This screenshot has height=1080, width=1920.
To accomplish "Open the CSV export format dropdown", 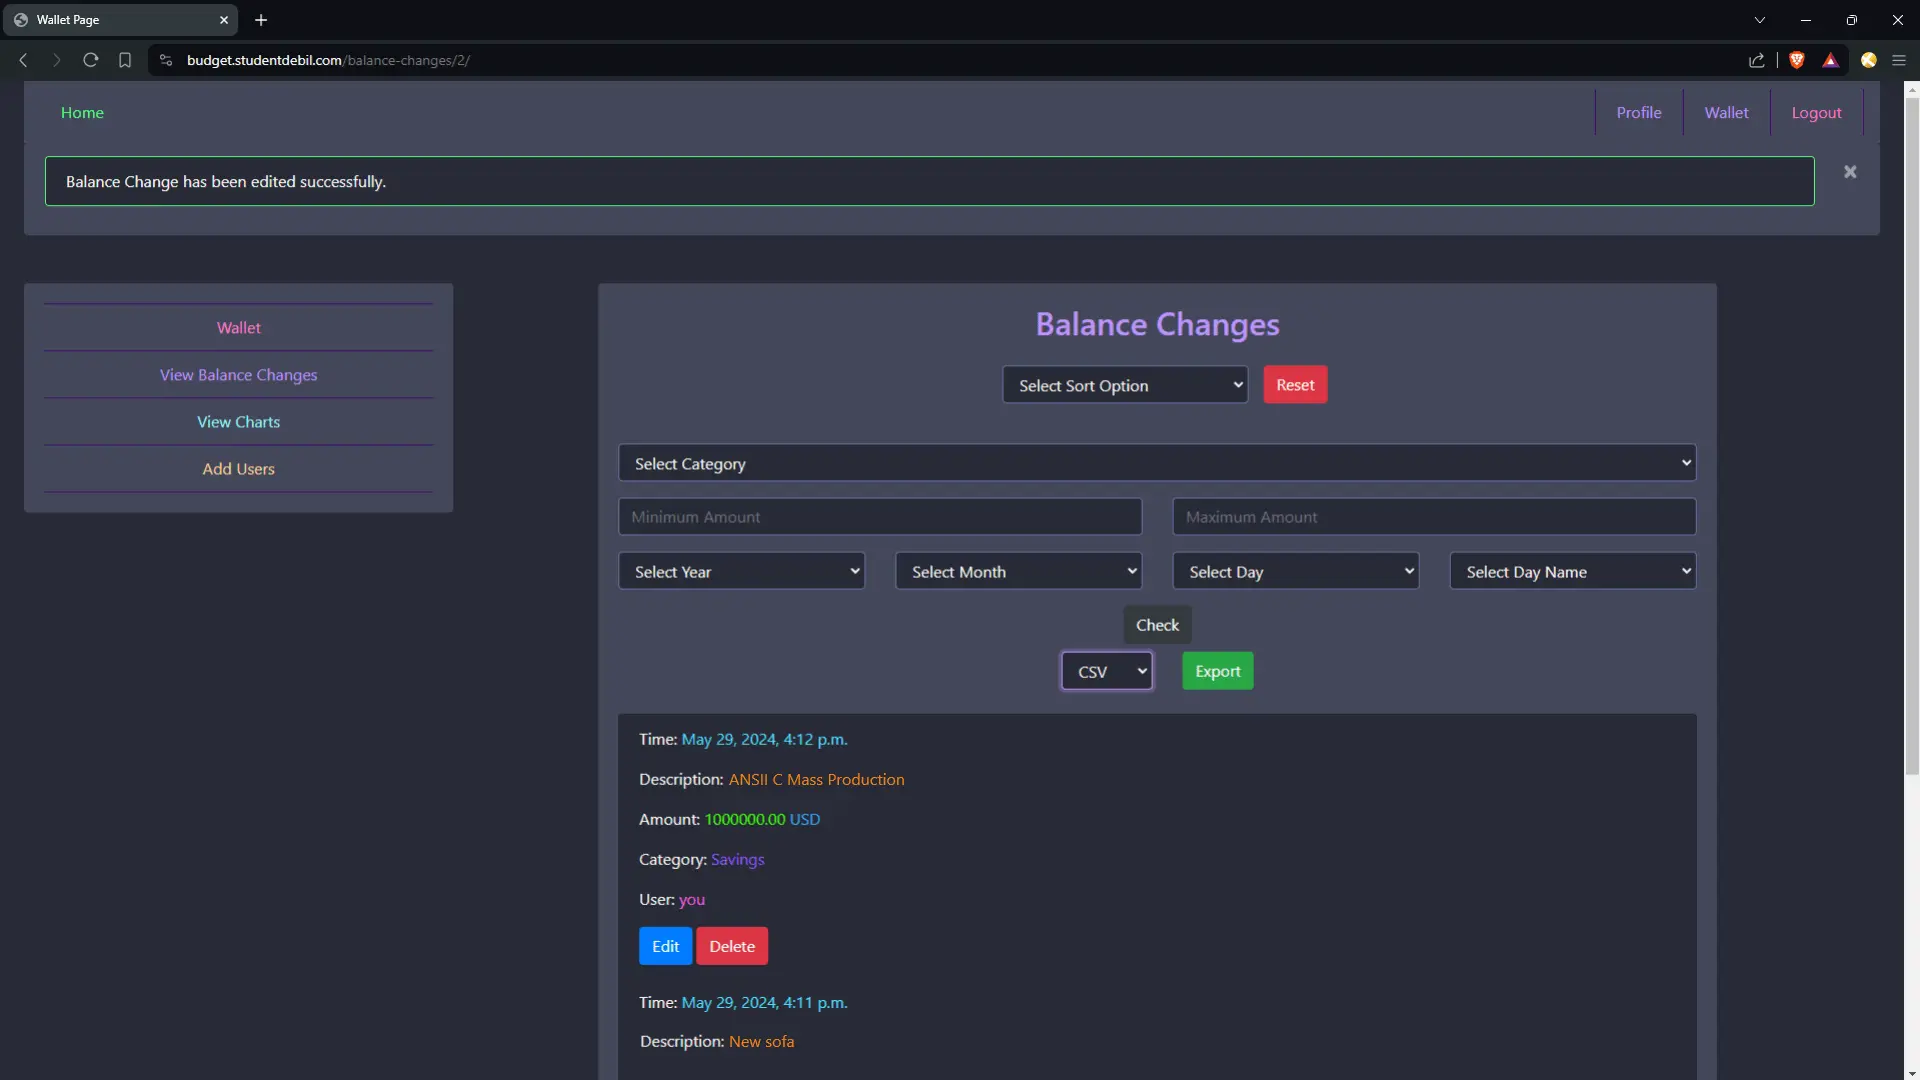I will click(x=1106, y=671).
